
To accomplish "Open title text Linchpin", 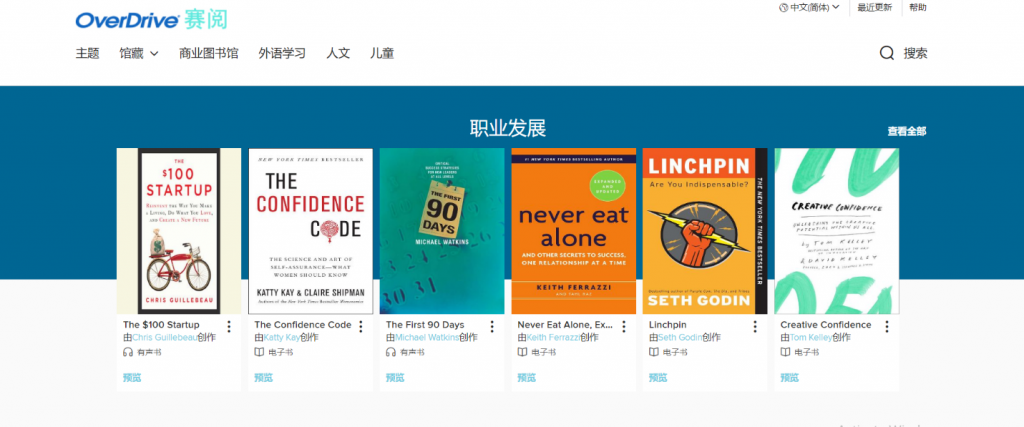I will tap(668, 324).
